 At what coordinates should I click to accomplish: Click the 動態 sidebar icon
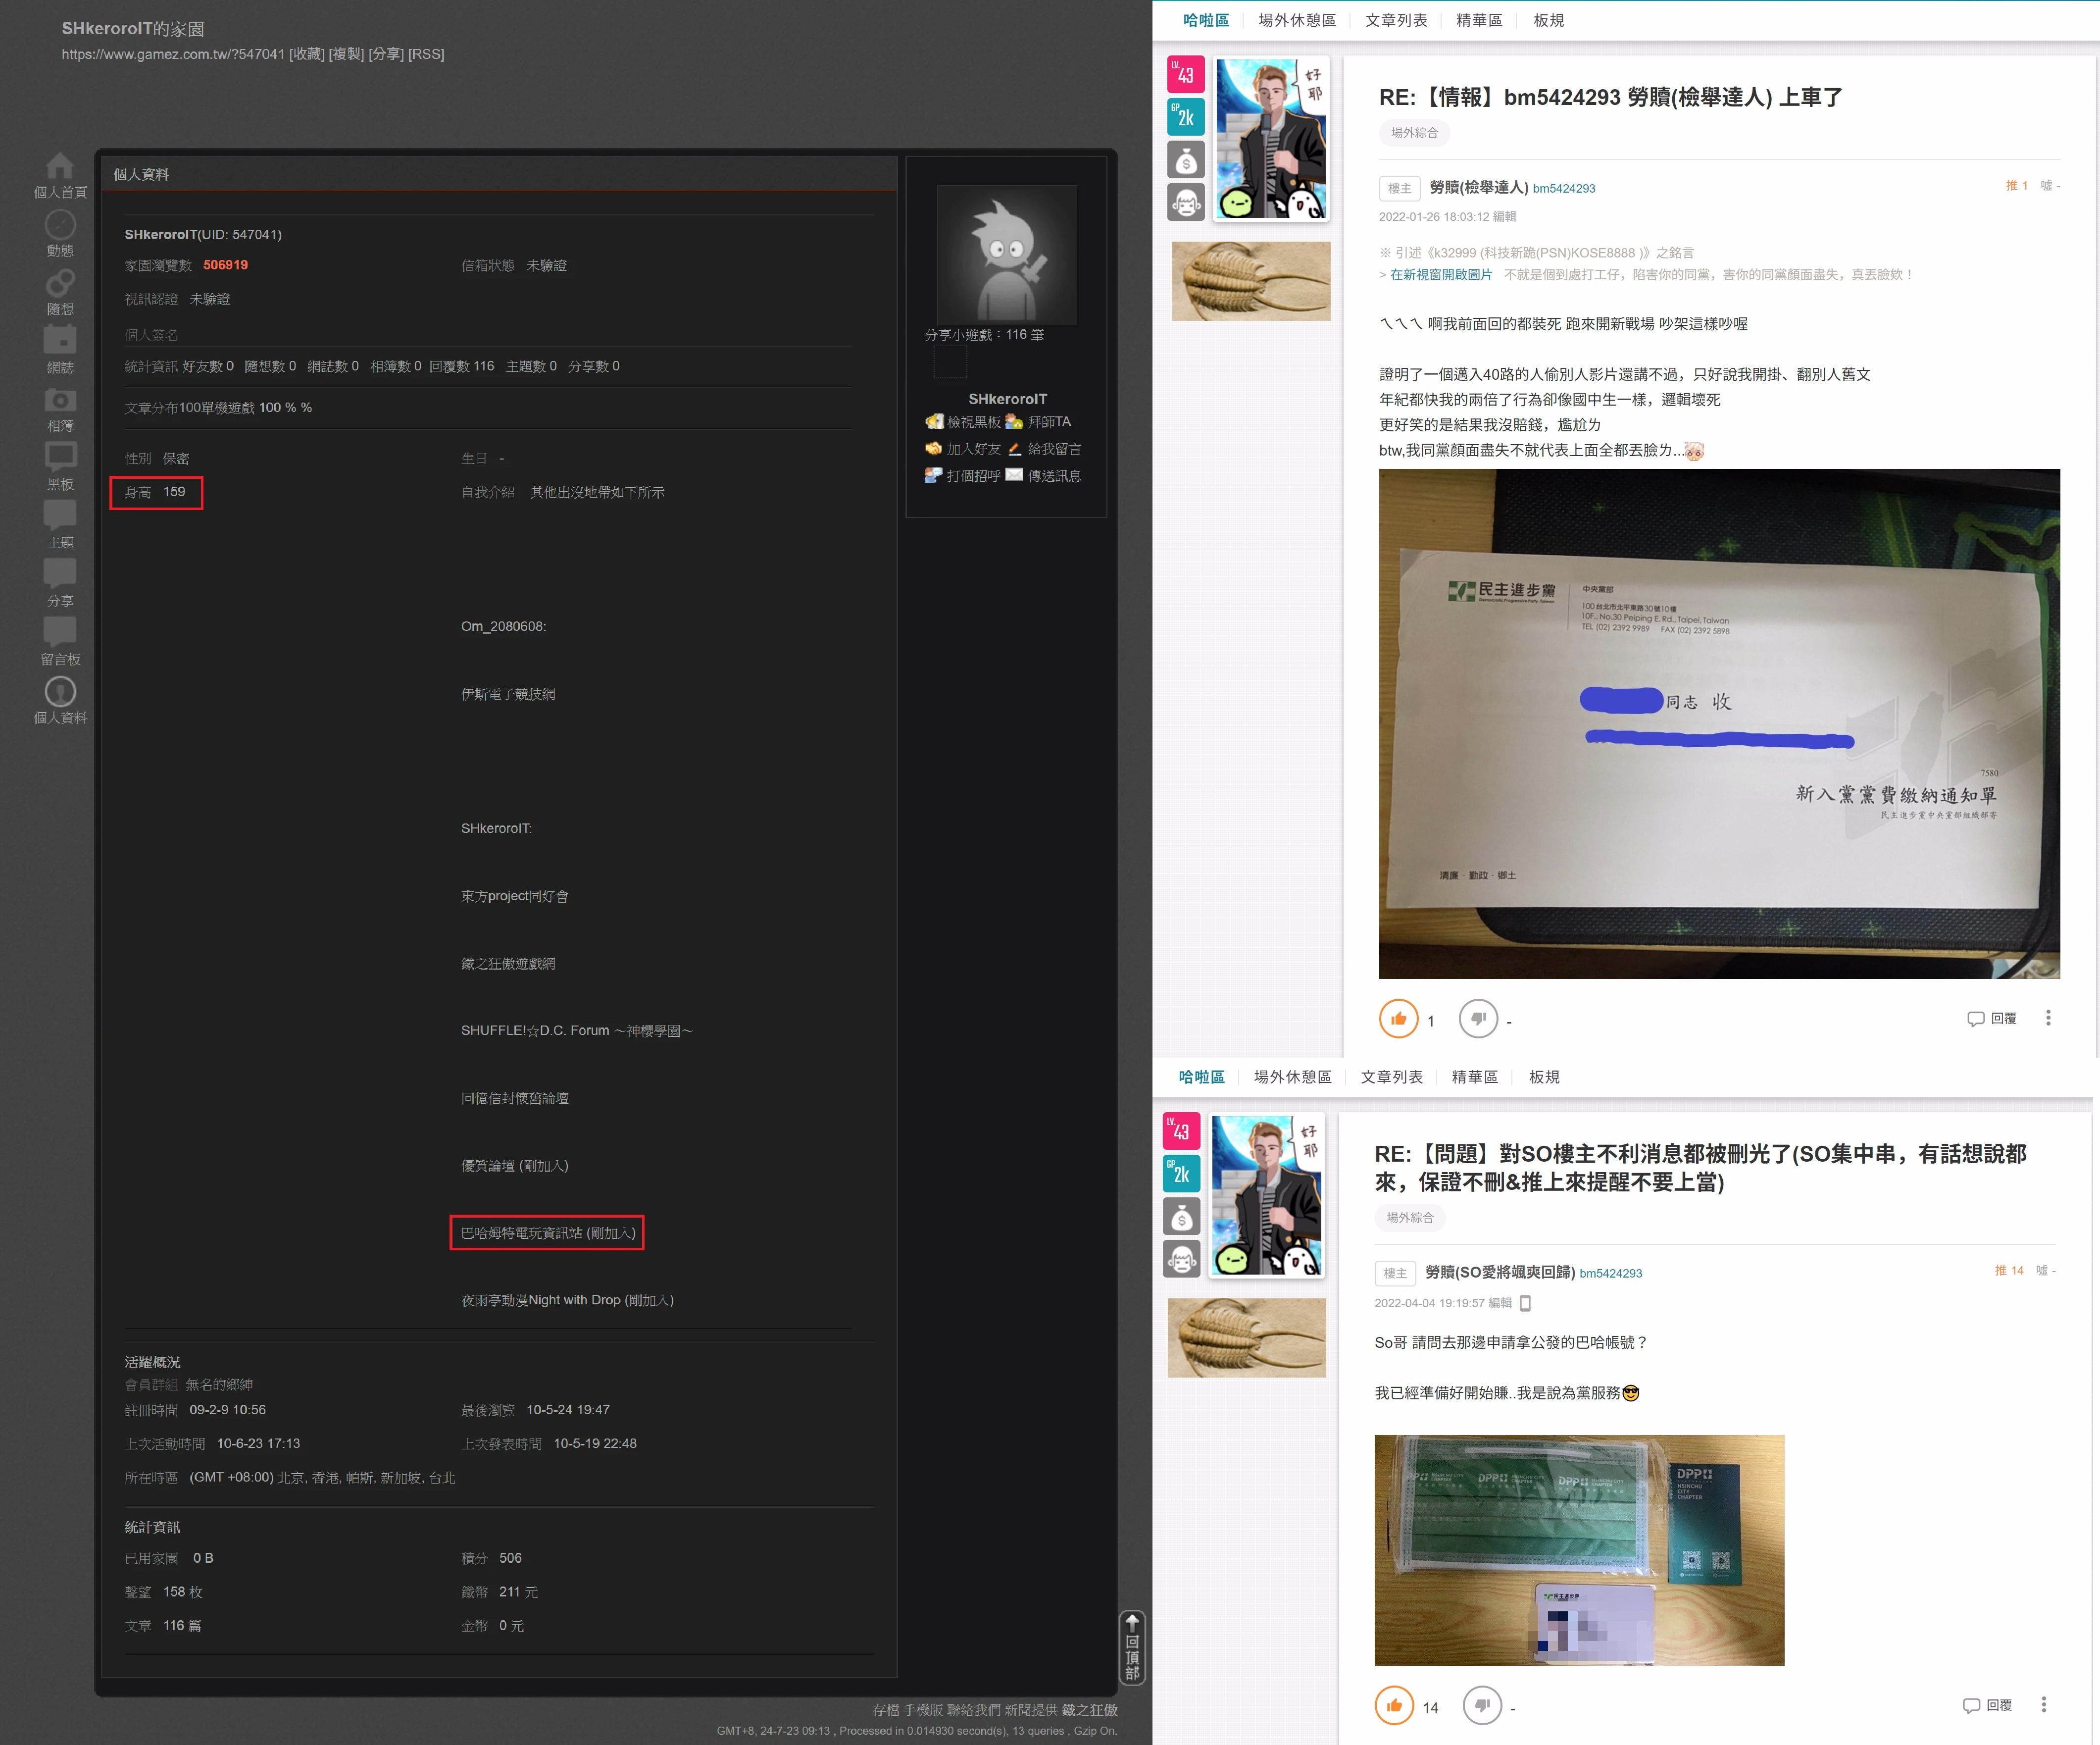[x=60, y=225]
